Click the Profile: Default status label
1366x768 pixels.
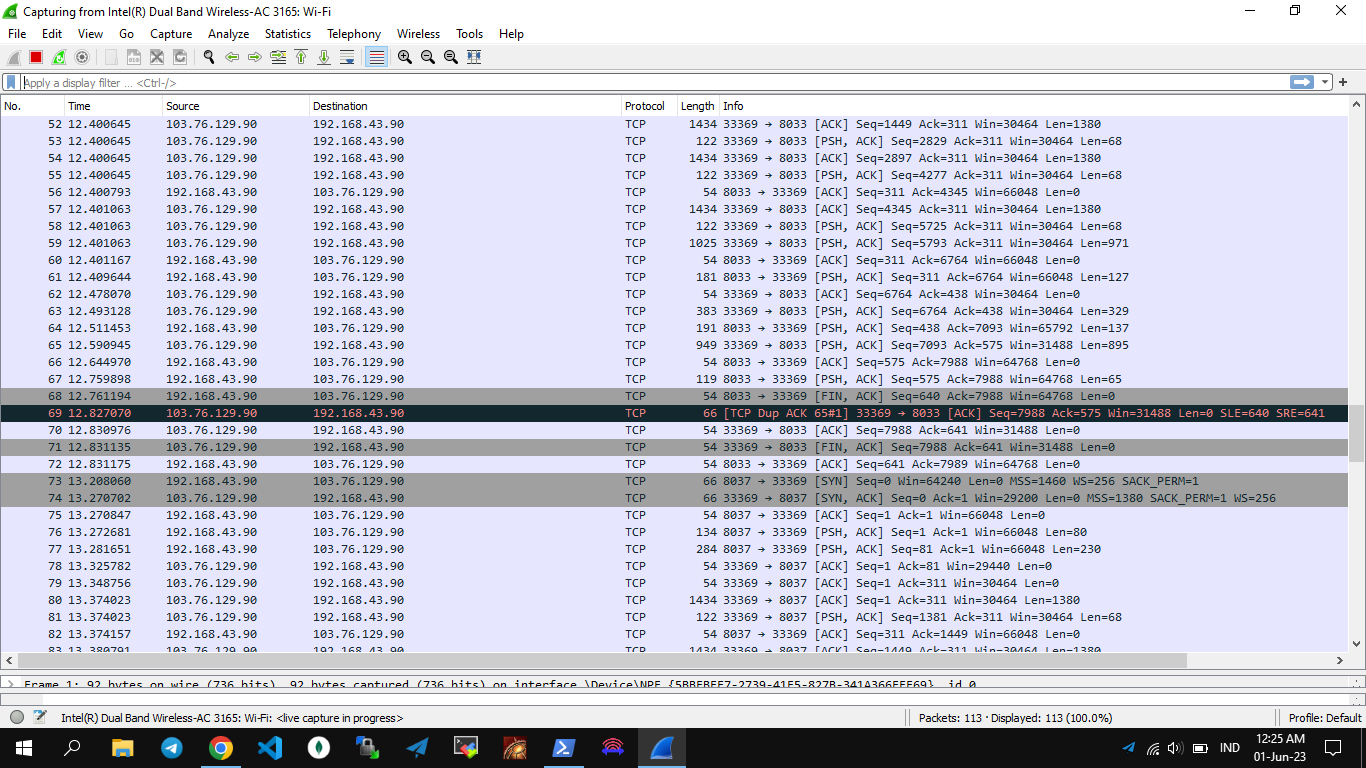pos(1324,718)
